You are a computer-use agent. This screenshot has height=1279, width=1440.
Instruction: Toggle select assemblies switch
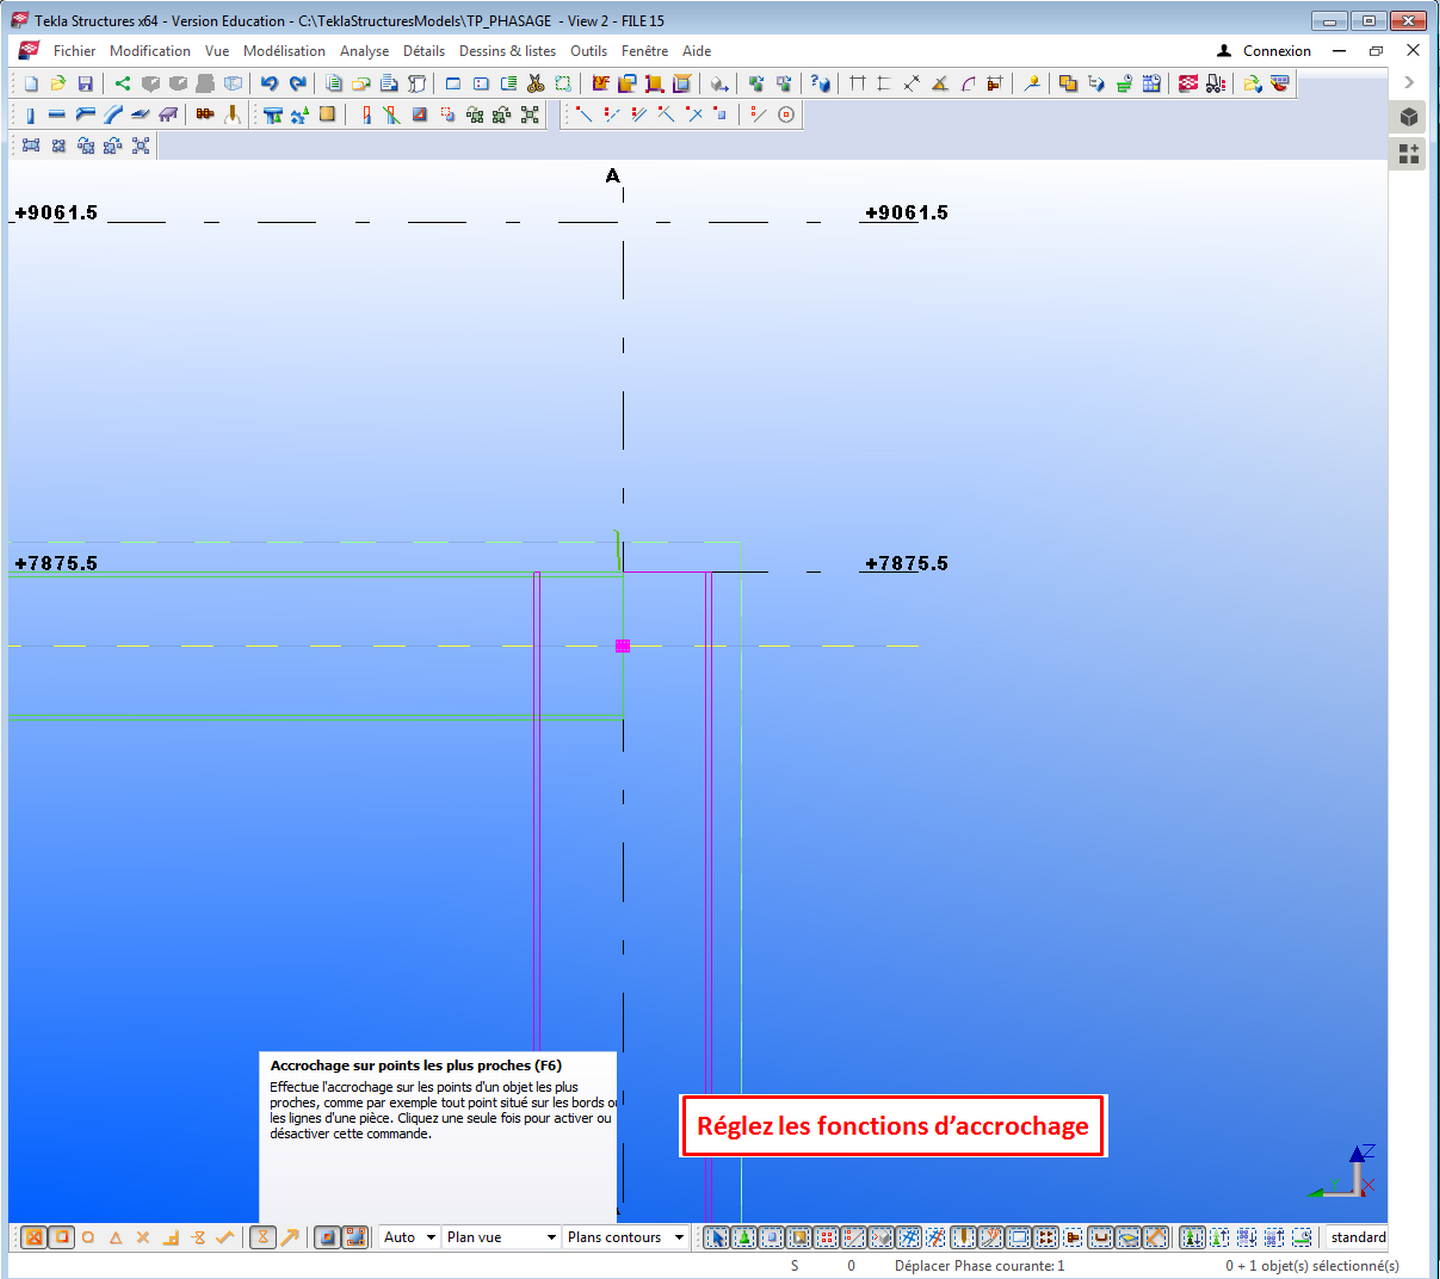pos(1246,1237)
